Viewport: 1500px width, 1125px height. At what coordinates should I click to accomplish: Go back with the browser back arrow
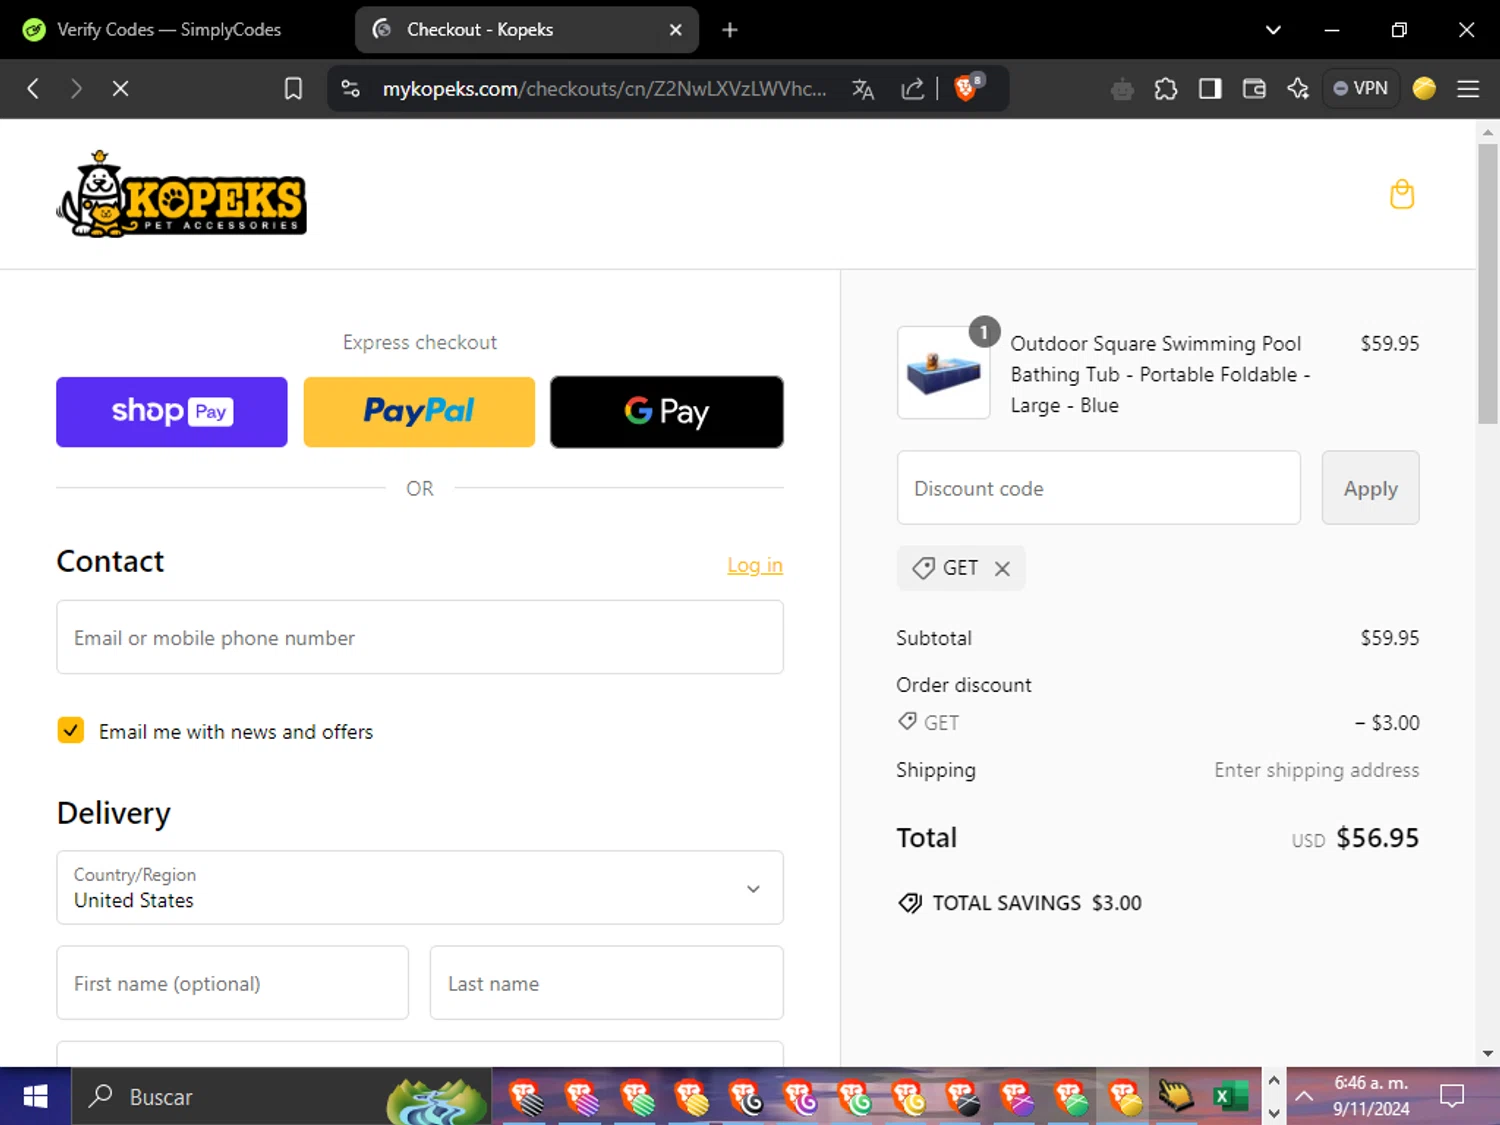coord(33,89)
